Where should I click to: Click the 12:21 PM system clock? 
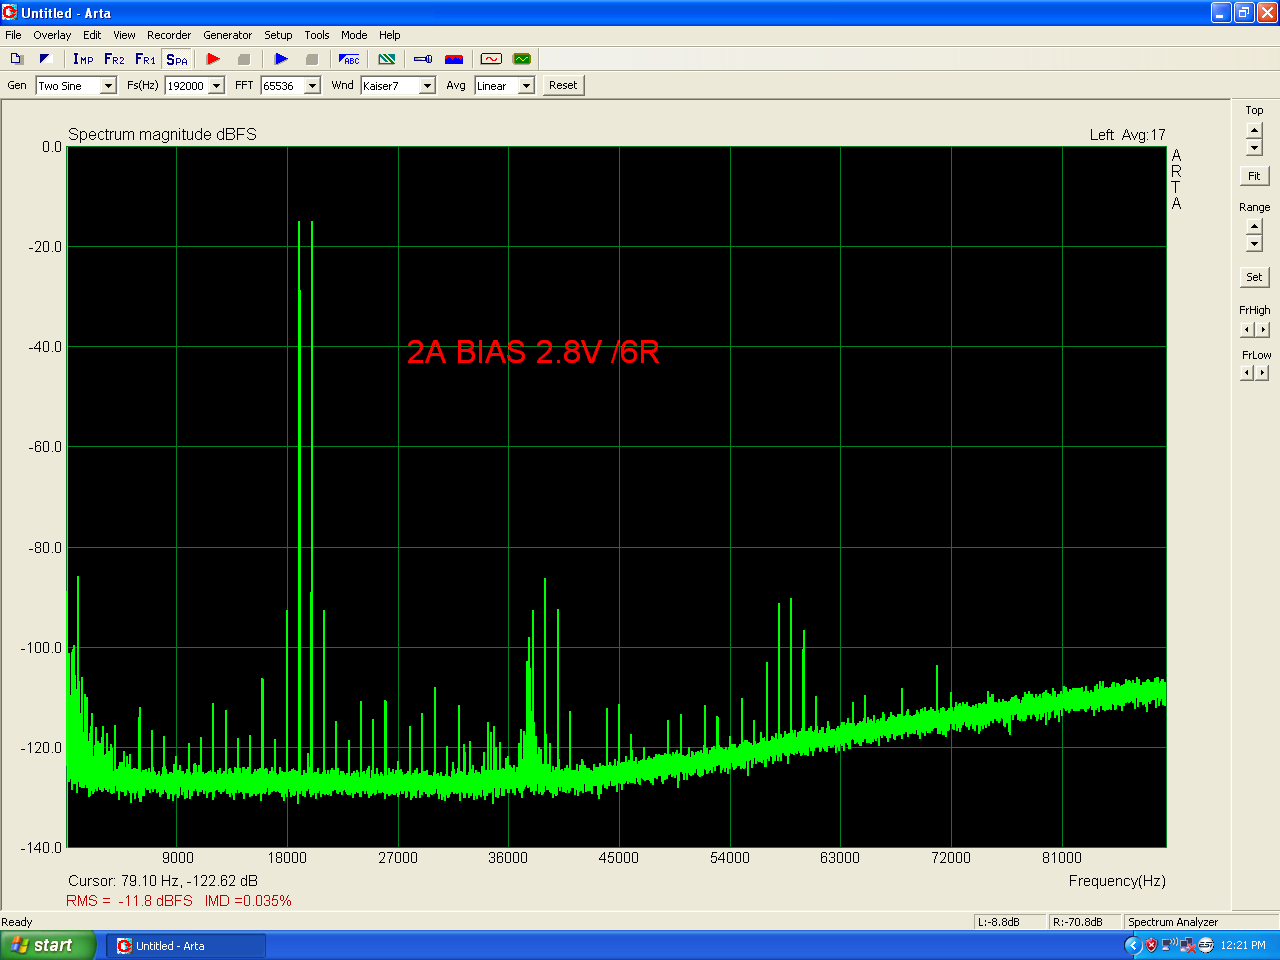point(1243,945)
